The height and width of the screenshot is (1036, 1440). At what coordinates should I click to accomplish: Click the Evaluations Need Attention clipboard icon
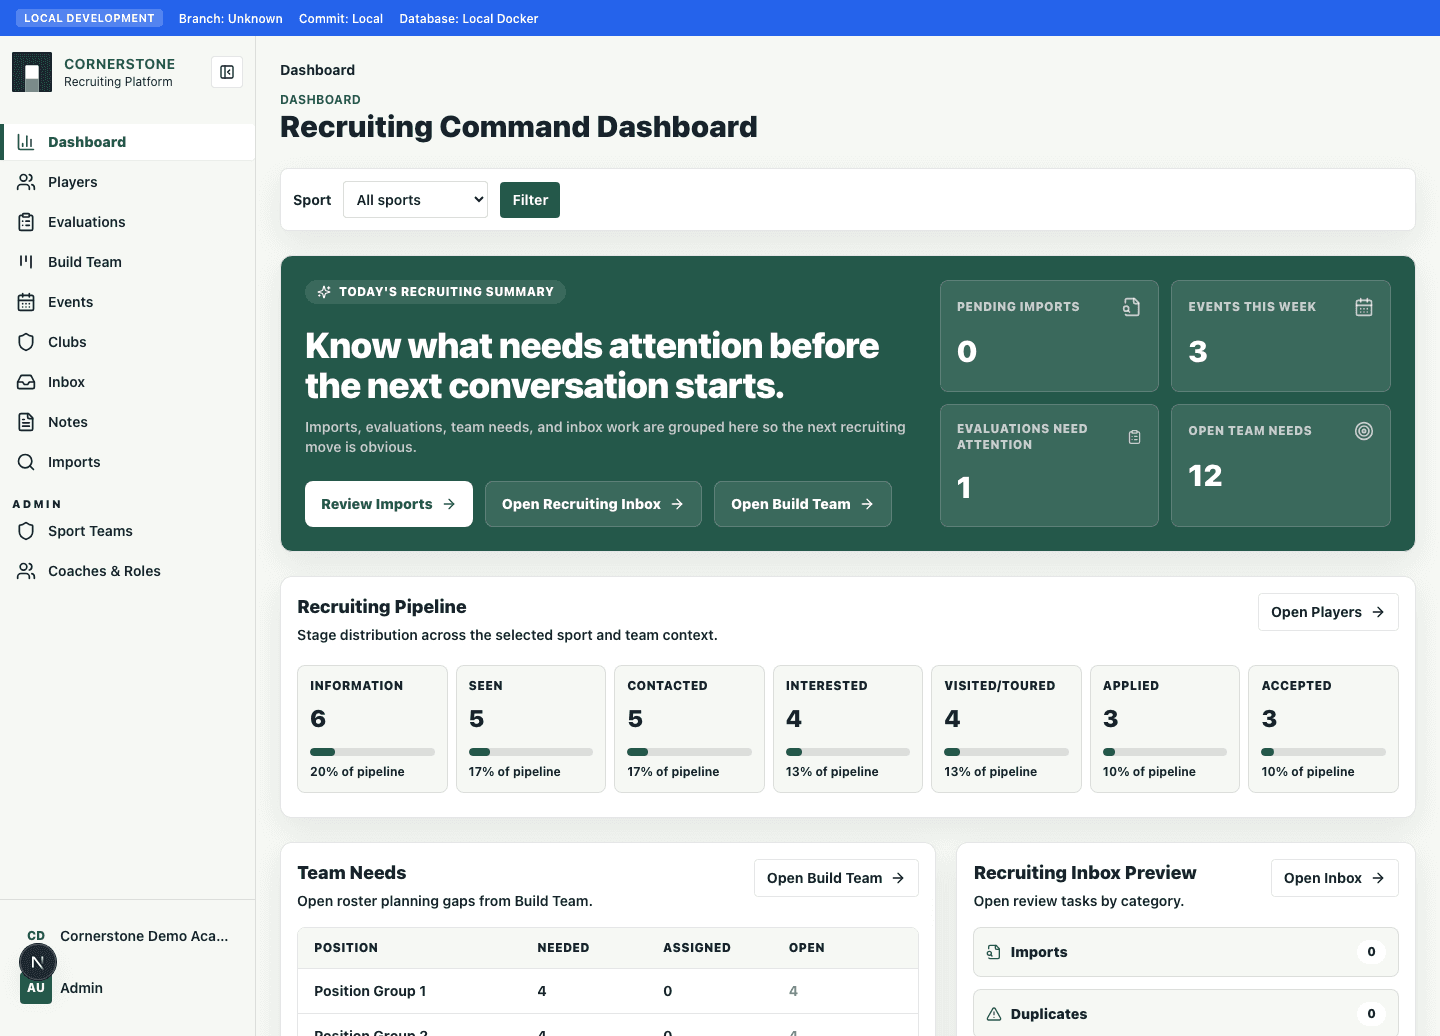pyautogui.click(x=1134, y=437)
